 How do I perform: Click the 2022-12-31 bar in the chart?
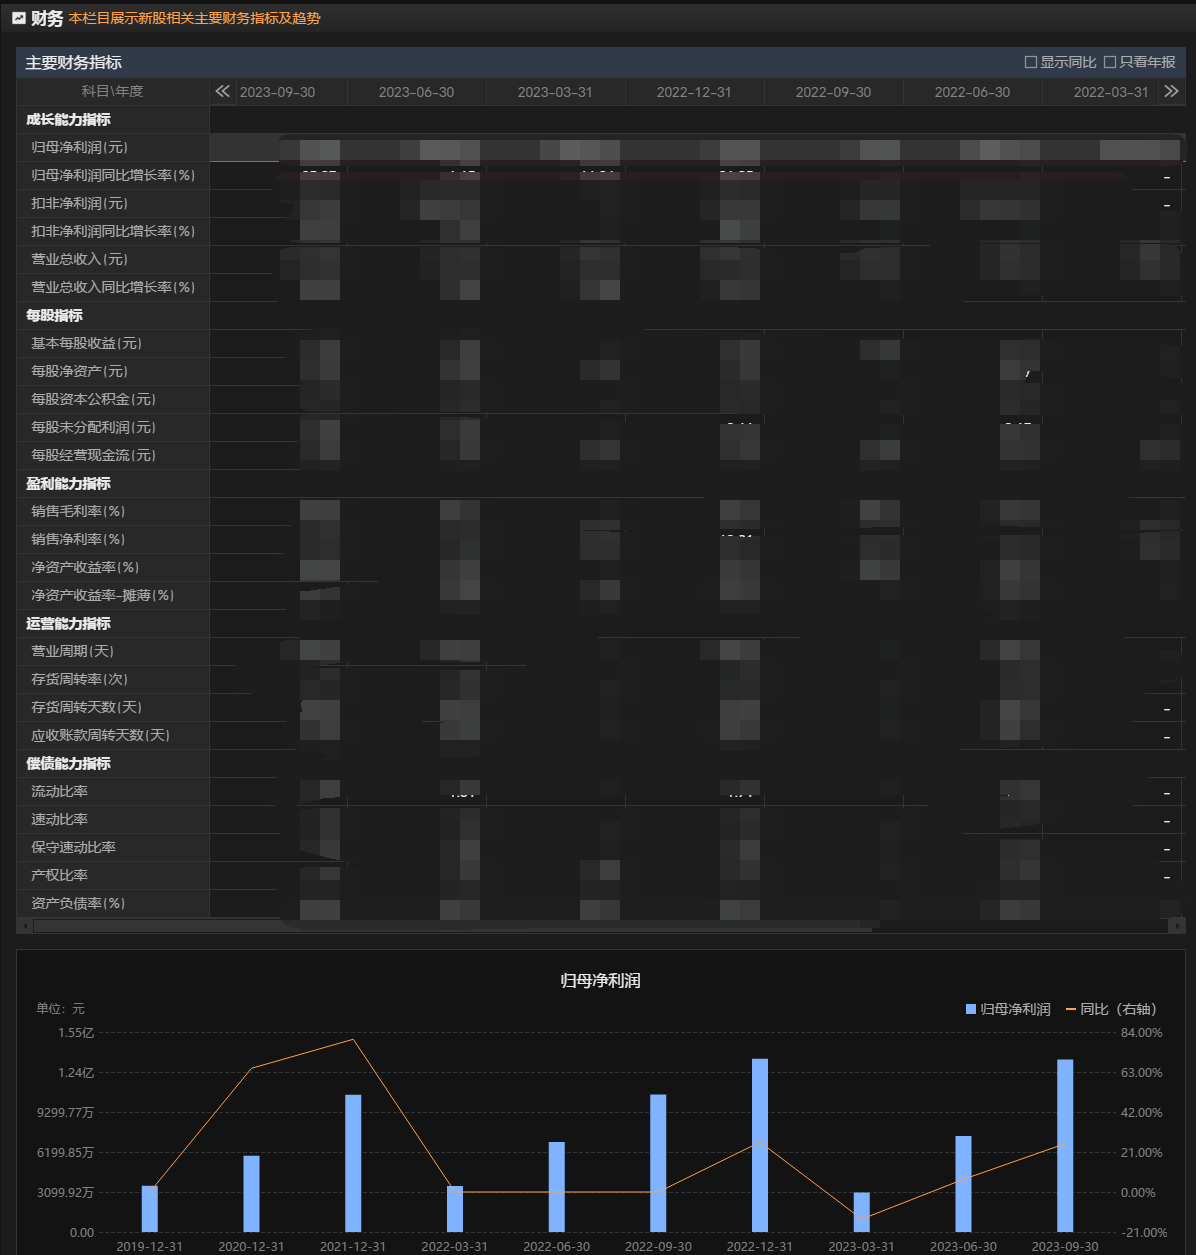760,1145
